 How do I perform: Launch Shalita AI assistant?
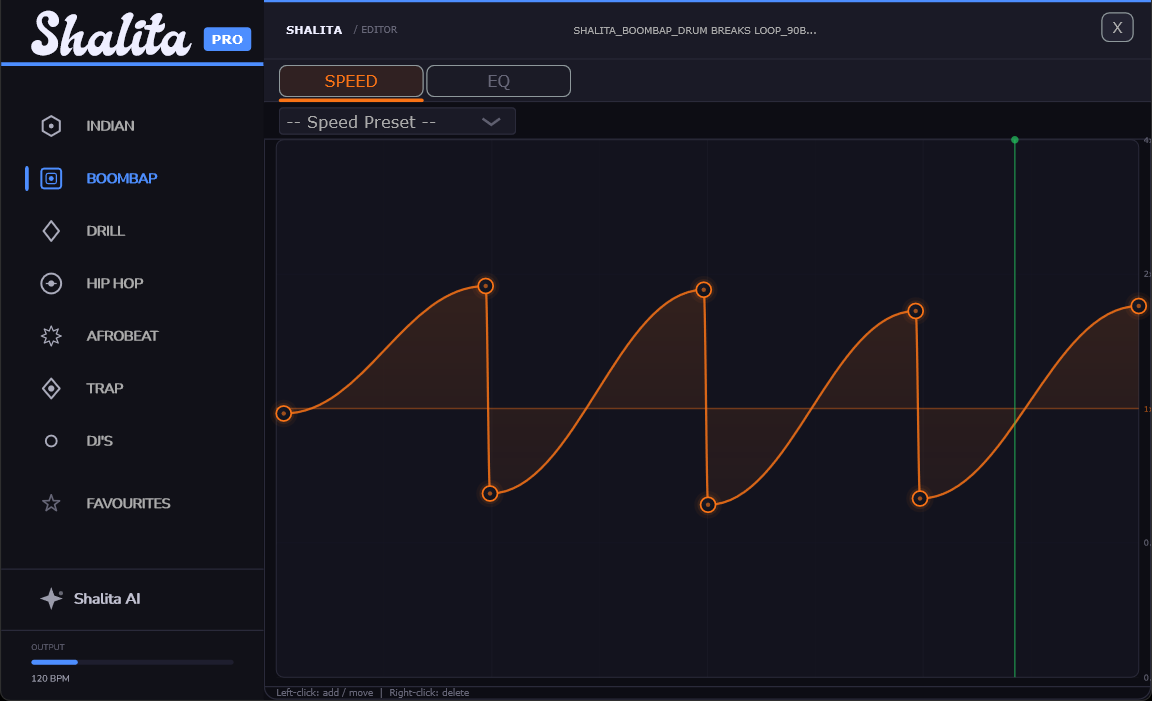click(107, 599)
